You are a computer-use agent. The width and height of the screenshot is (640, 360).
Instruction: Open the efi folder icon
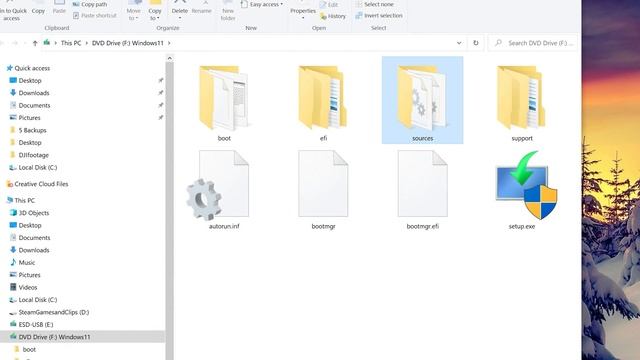point(323,97)
